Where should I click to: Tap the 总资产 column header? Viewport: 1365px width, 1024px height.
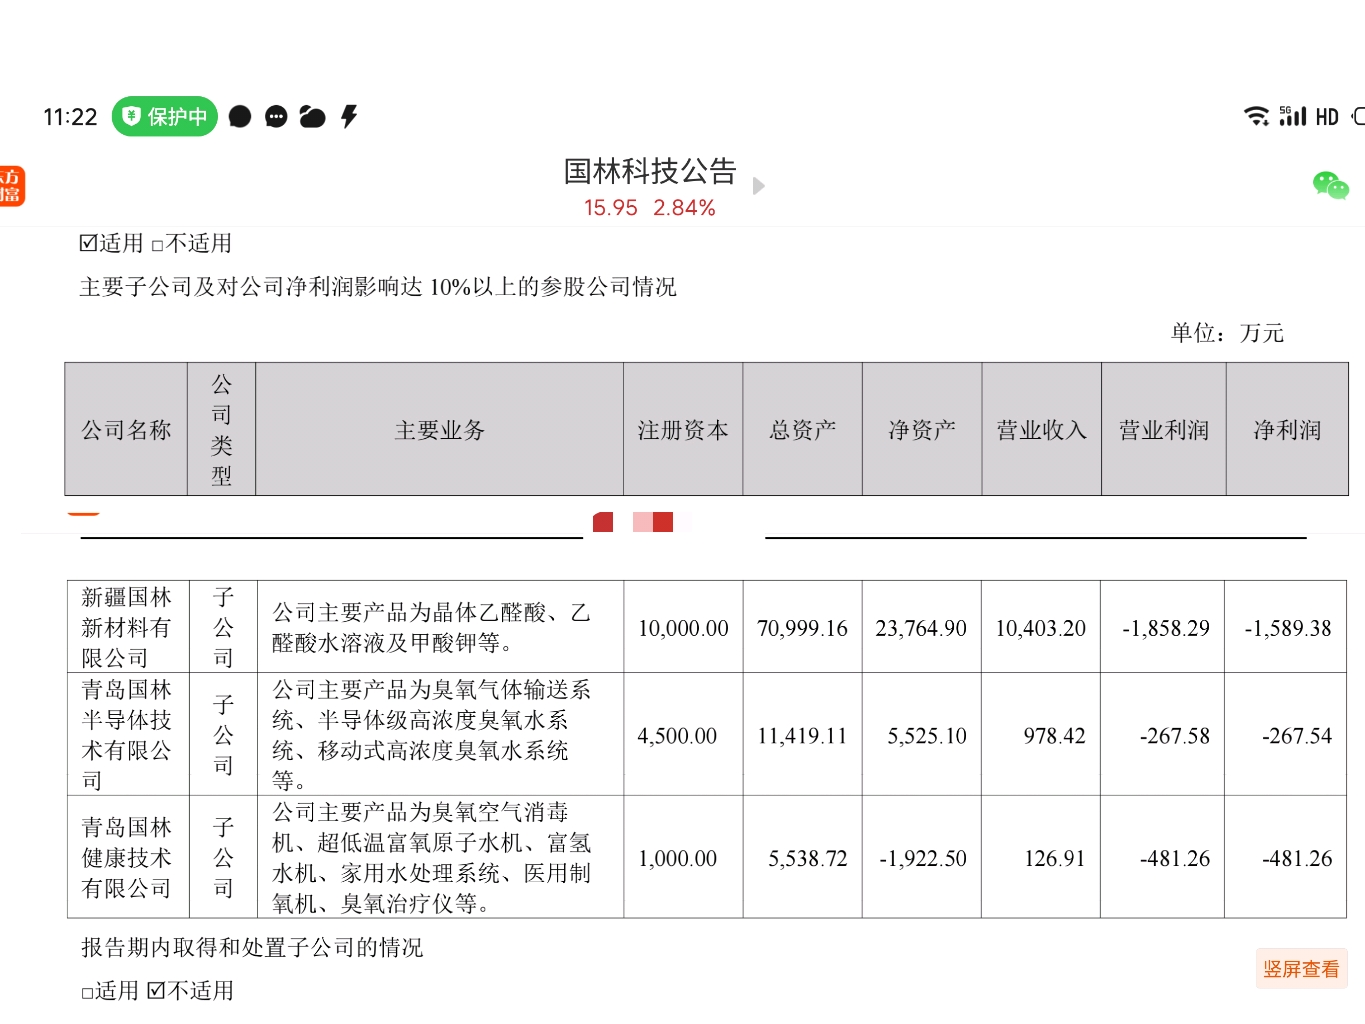pyautogui.click(x=803, y=430)
